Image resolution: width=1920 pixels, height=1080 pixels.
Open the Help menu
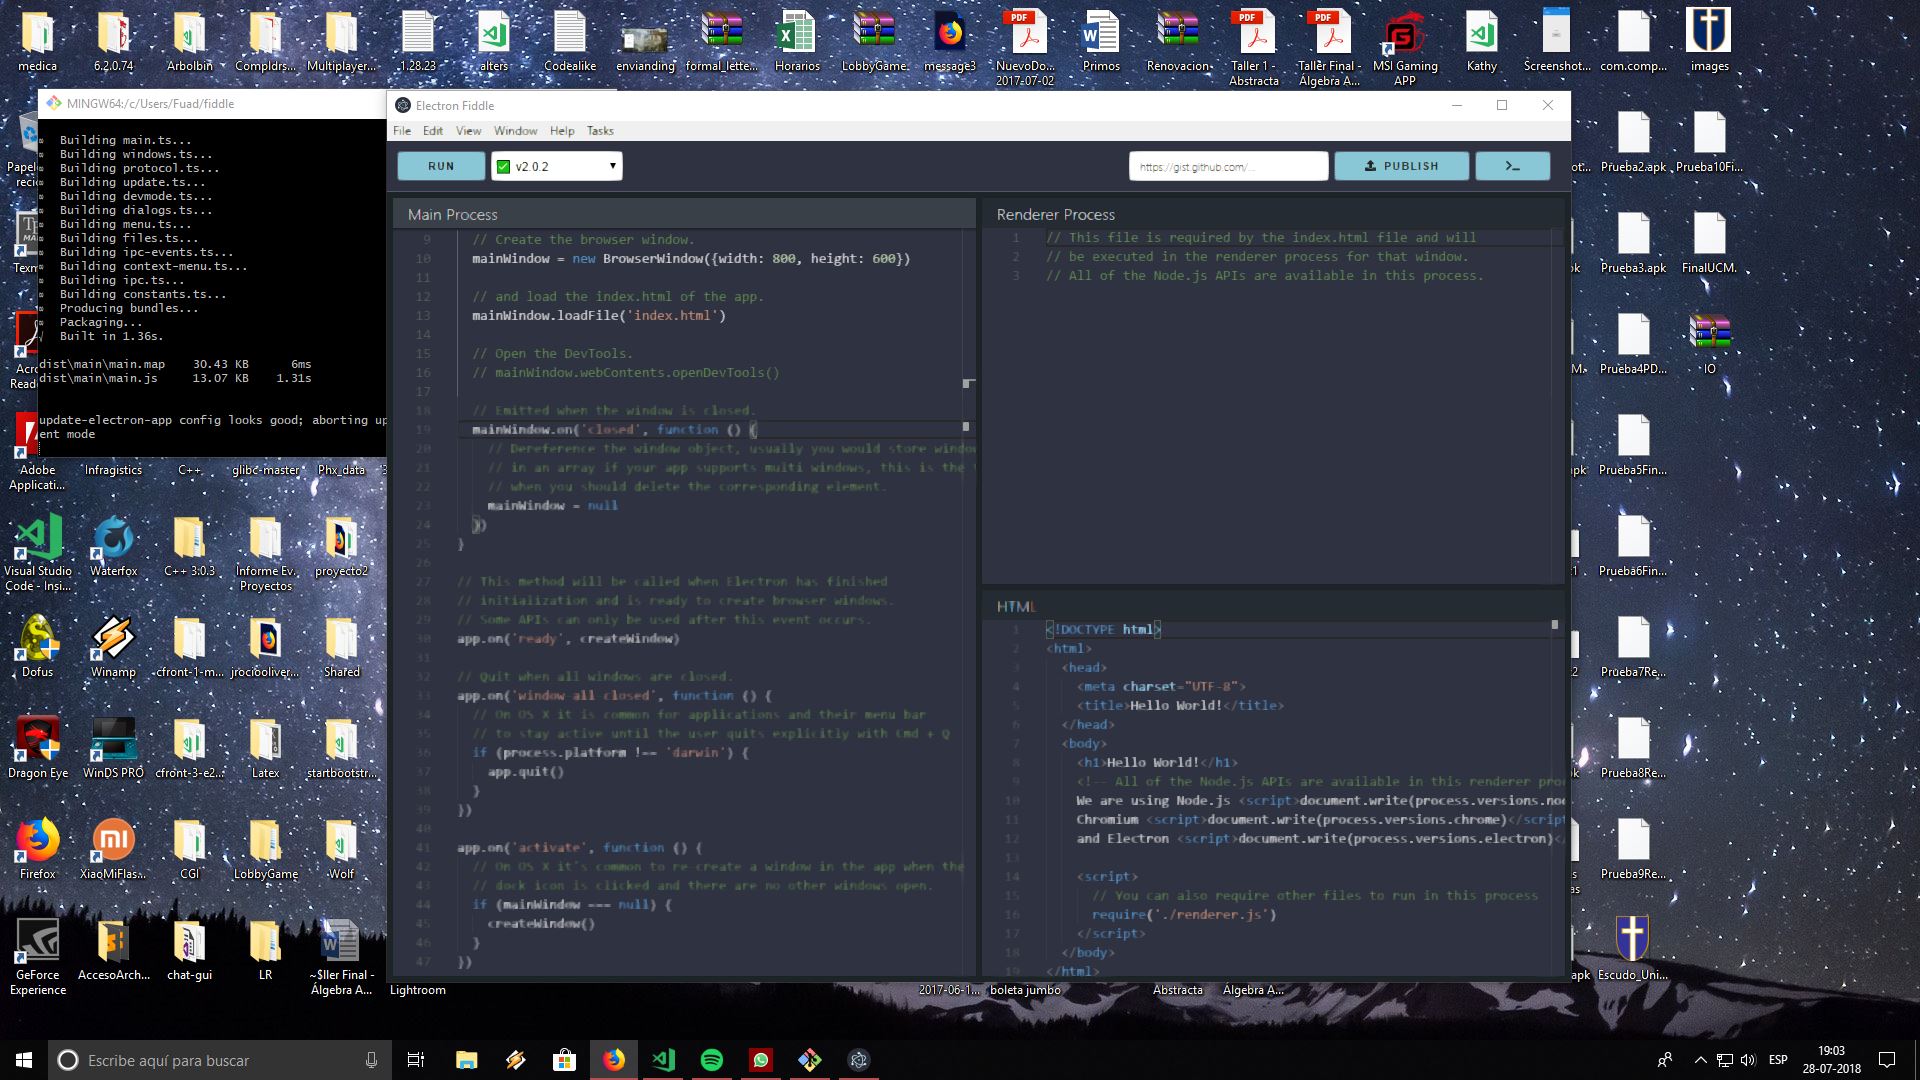[x=563, y=130]
